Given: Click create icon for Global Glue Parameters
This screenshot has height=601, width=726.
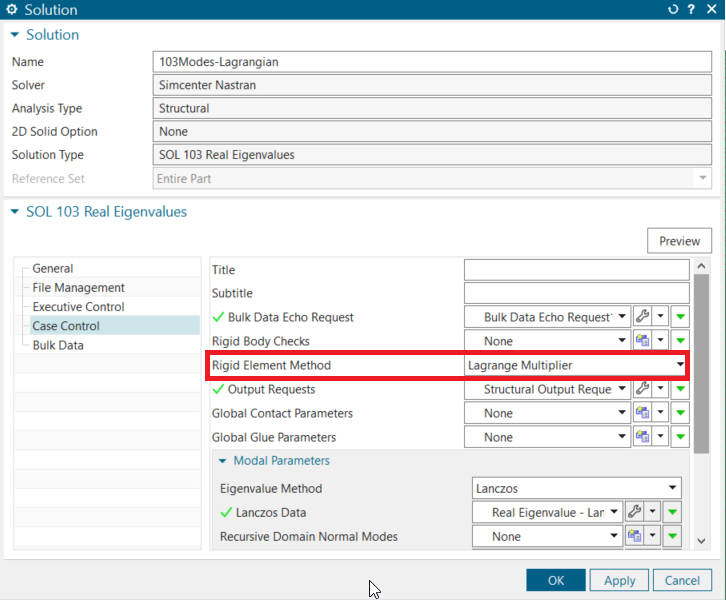Looking at the screenshot, I should [644, 437].
